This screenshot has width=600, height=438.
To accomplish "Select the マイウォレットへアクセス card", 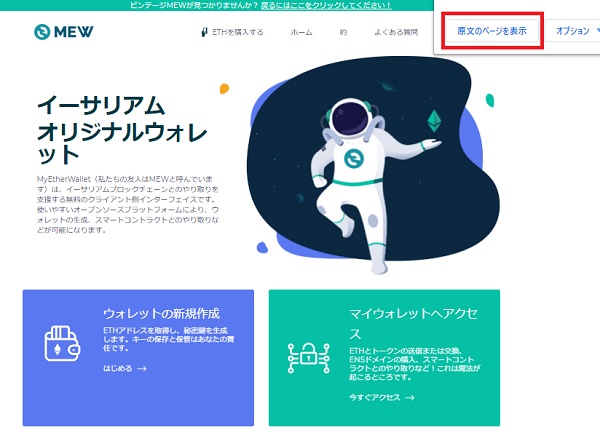I will (384, 358).
